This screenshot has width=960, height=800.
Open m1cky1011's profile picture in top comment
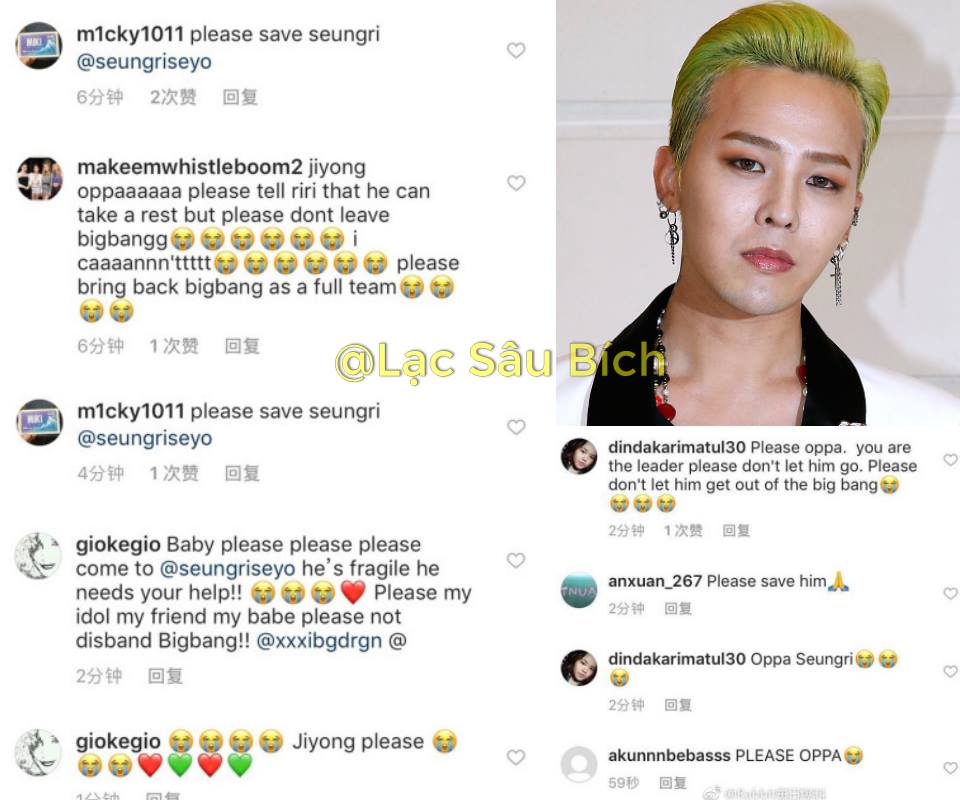pyautogui.click(x=39, y=46)
